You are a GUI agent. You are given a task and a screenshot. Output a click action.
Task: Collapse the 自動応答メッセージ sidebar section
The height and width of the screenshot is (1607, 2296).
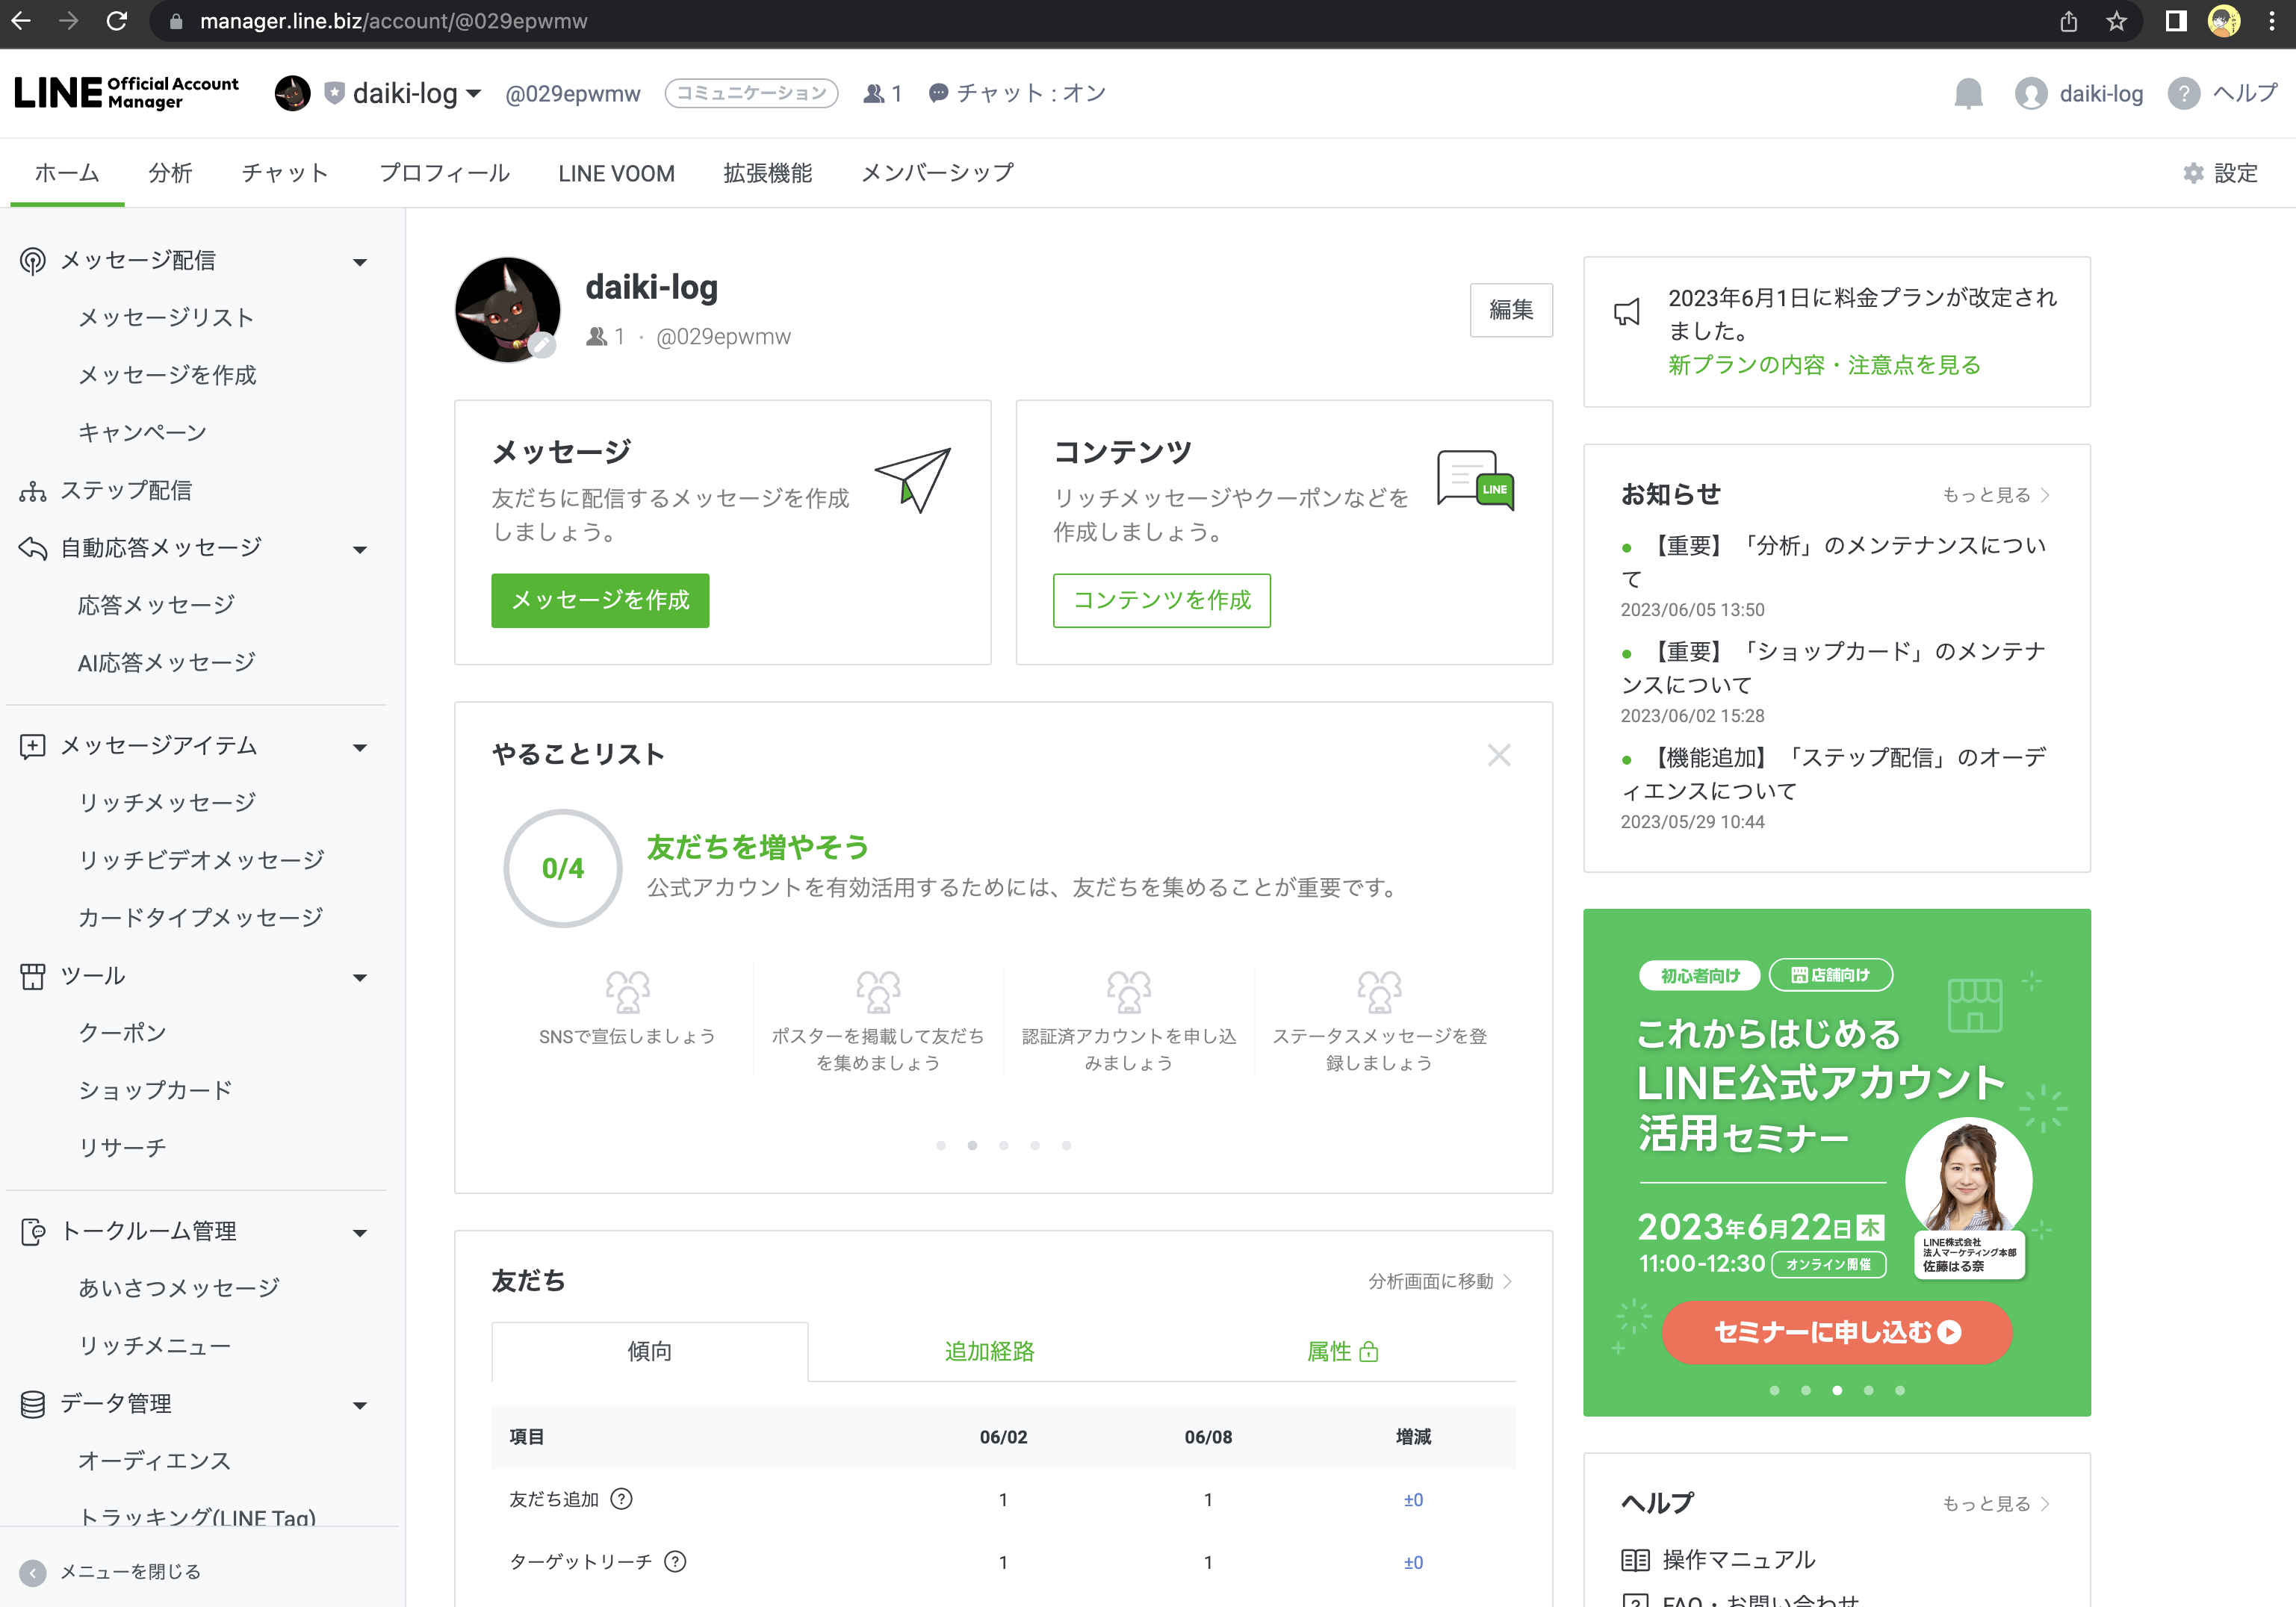pyautogui.click(x=360, y=549)
